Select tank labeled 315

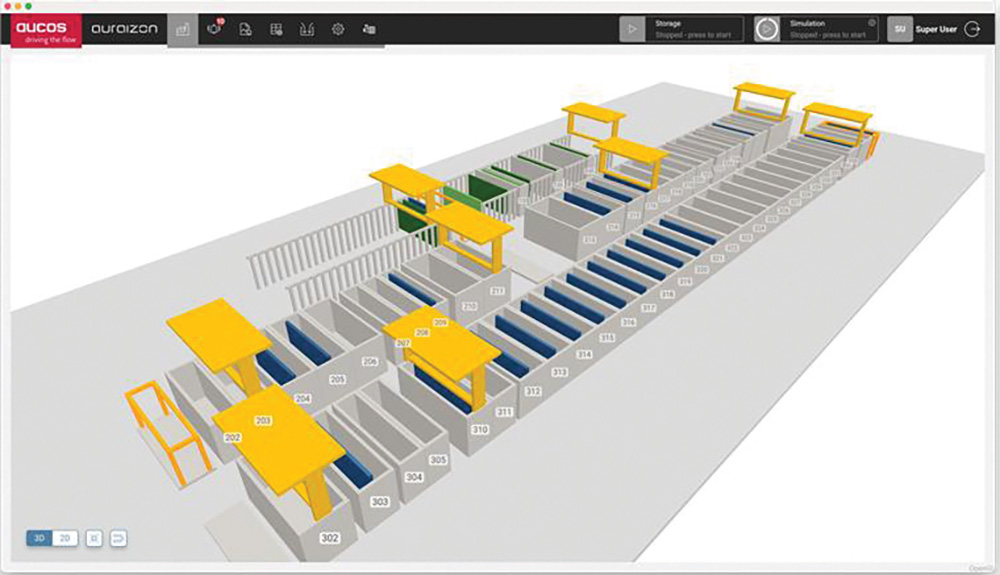point(607,338)
